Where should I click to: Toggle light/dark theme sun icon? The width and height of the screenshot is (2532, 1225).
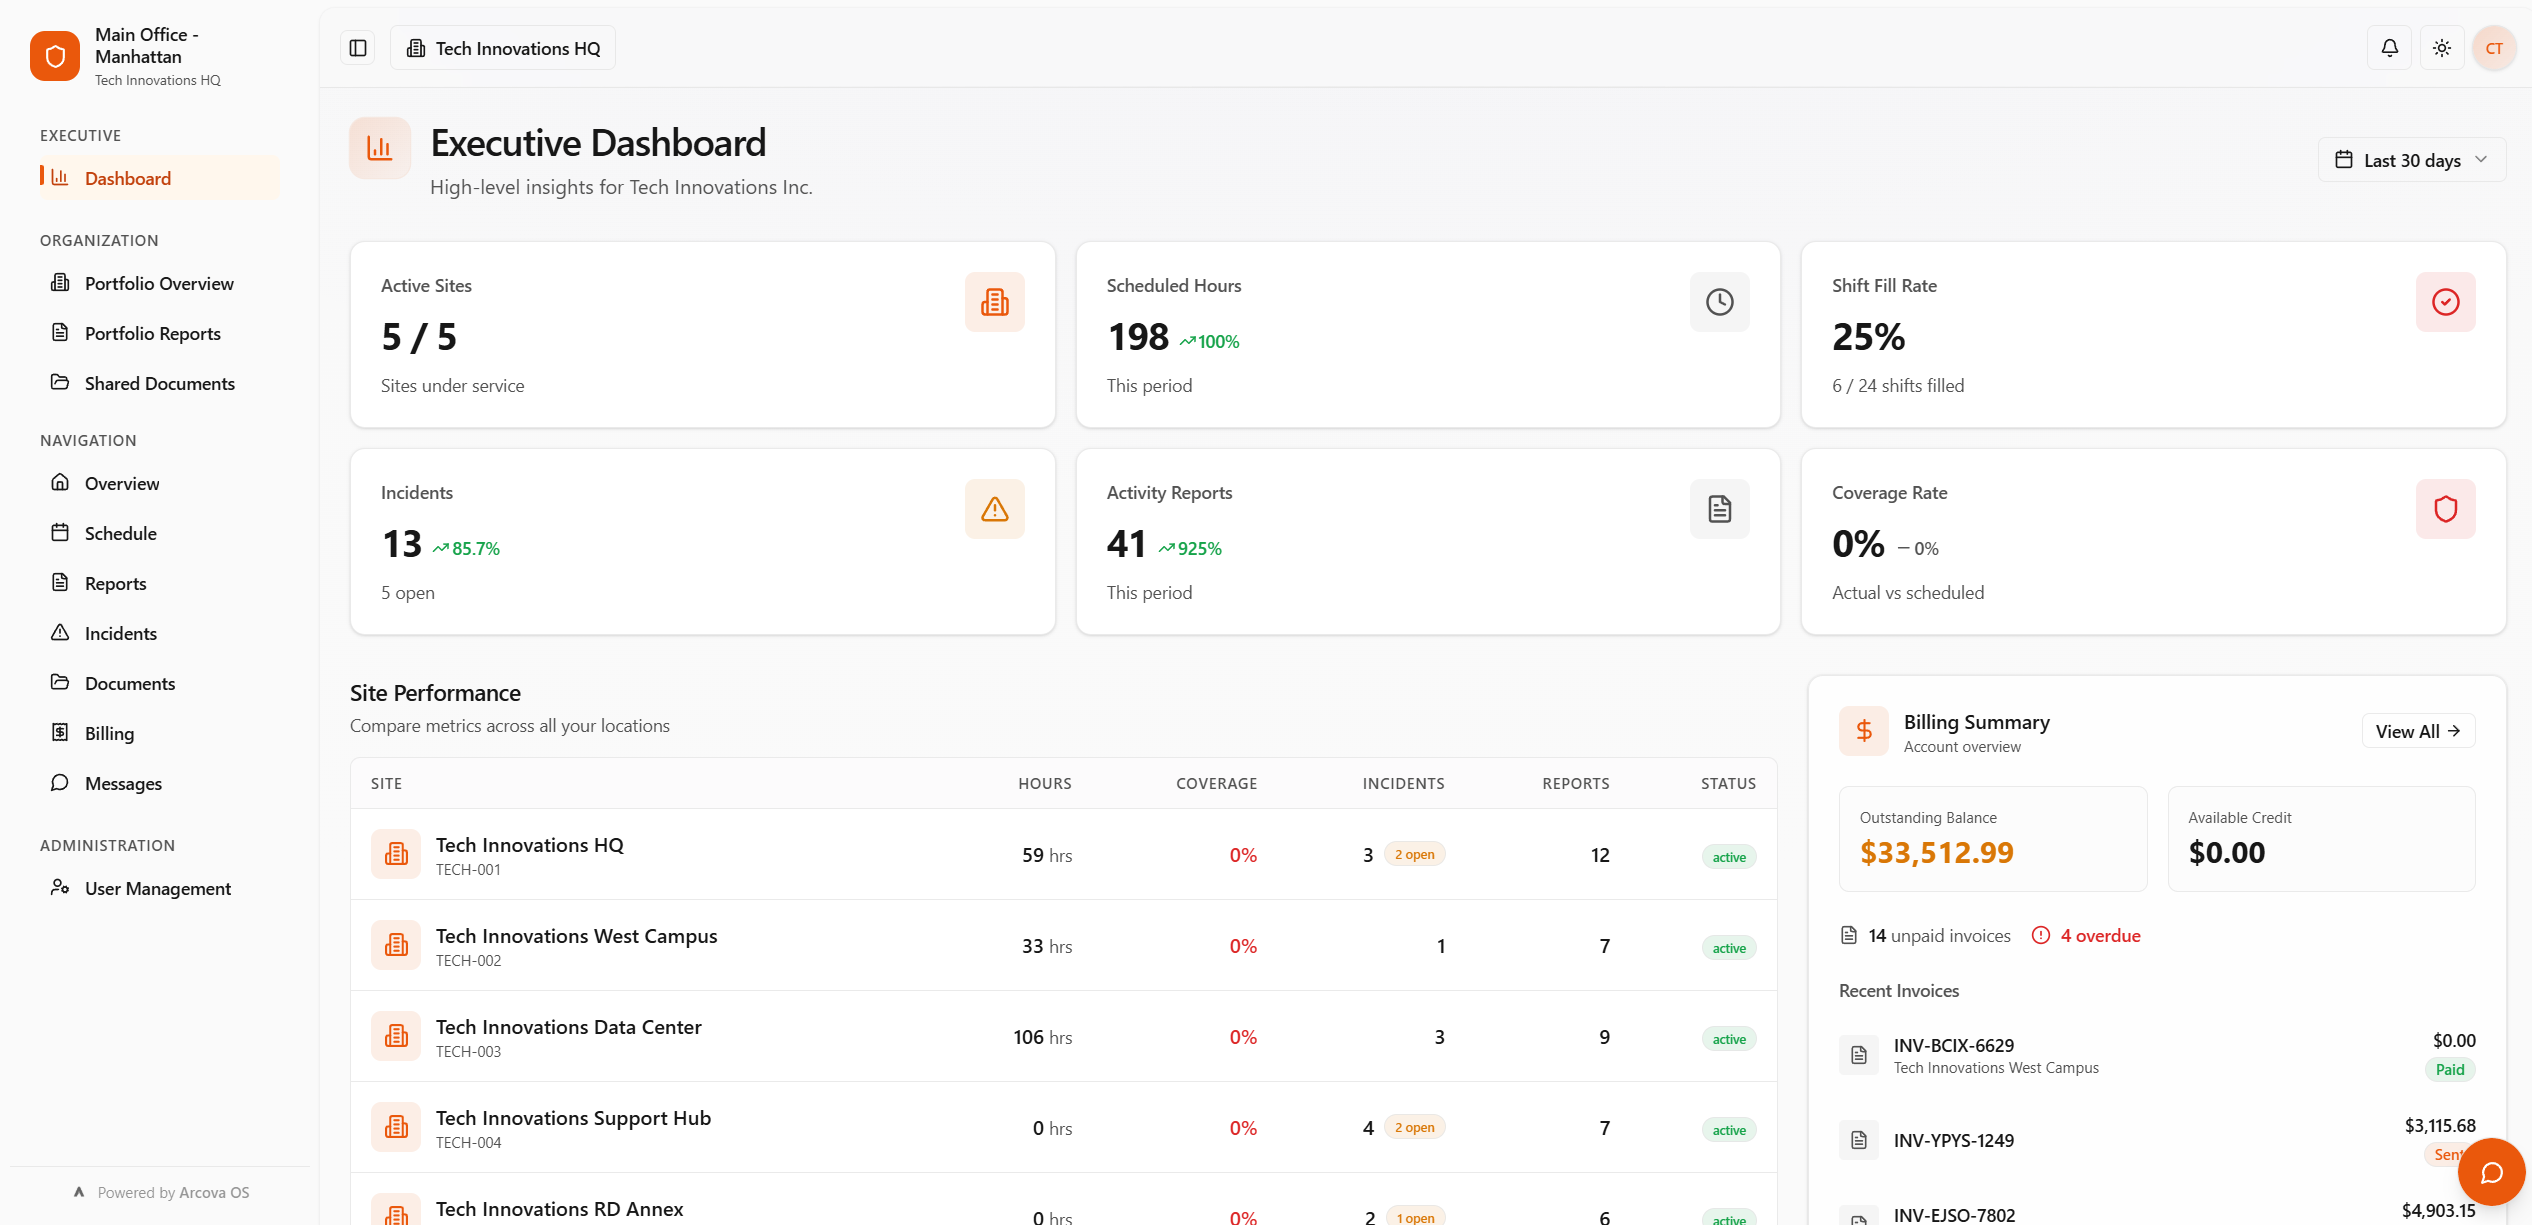pyautogui.click(x=2442, y=48)
